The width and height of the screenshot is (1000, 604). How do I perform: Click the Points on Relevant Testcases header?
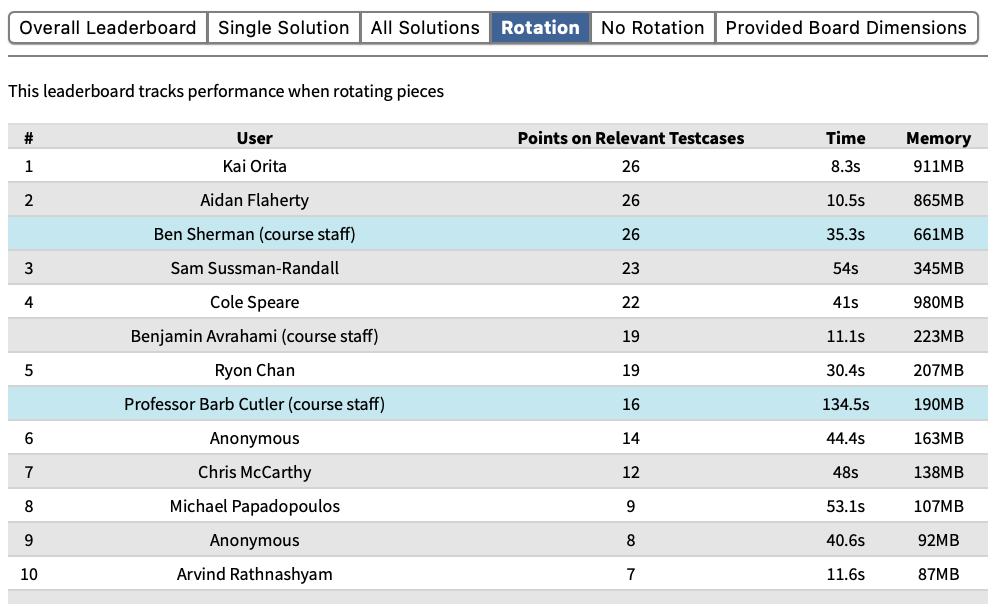tap(630, 138)
